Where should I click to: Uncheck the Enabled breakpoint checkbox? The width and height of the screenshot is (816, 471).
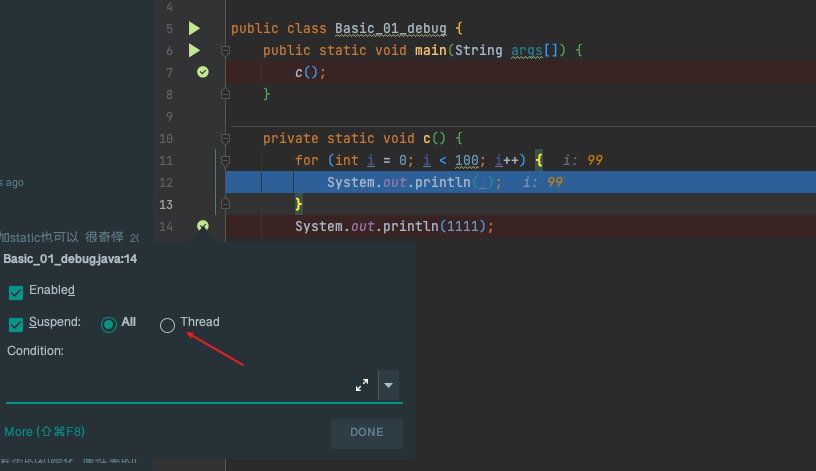[16, 291]
